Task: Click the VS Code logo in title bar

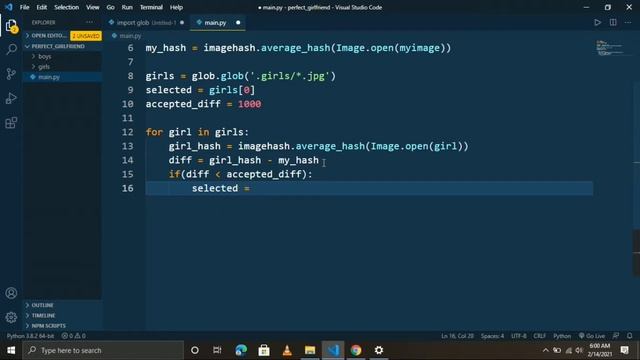Action: [x=9, y=7]
